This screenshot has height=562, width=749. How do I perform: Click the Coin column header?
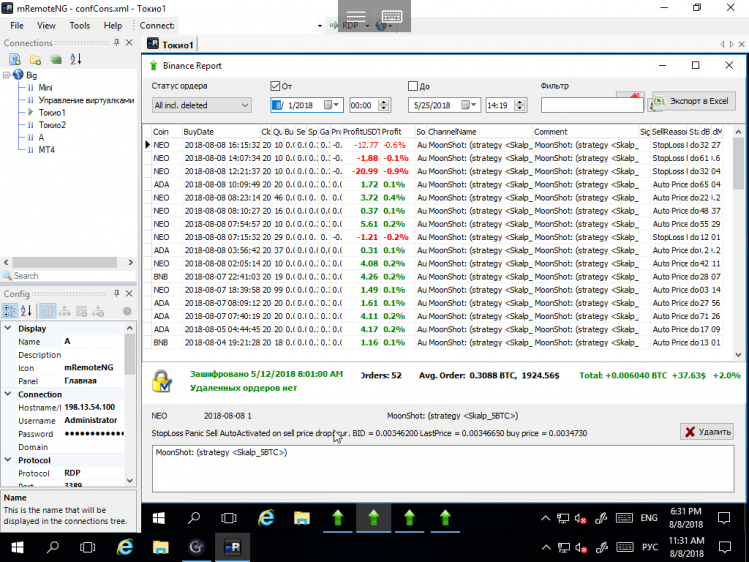[166, 132]
